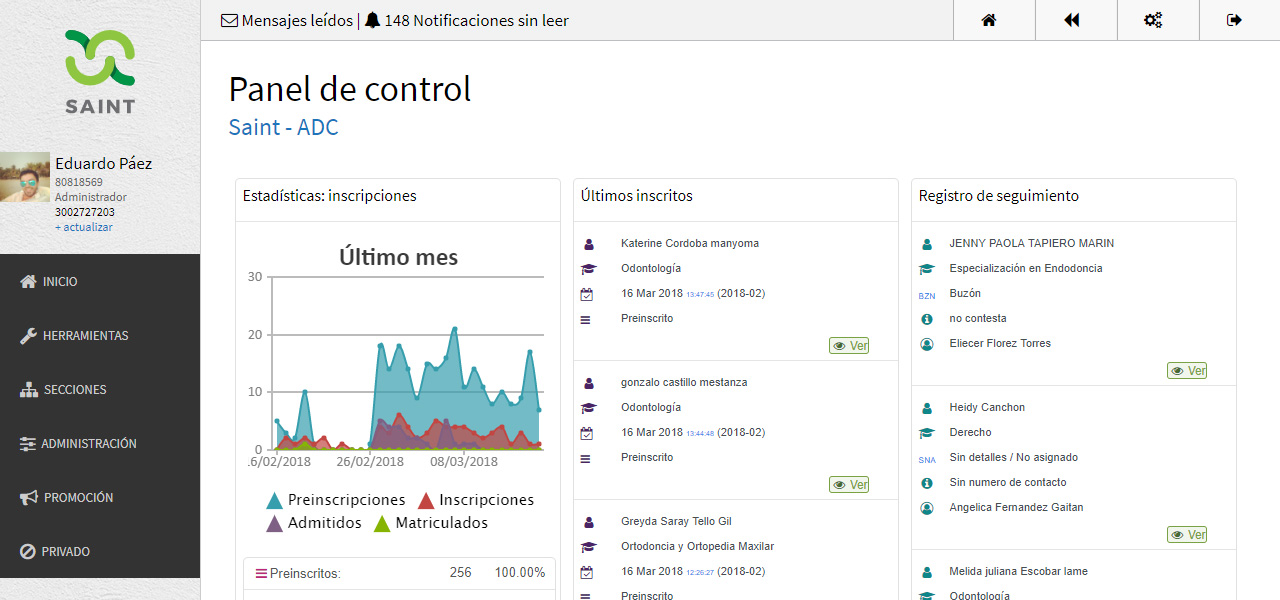Click the double-arrow rewind icon in top bar
Image resolution: width=1280 pixels, height=600 pixels.
click(x=1071, y=20)
